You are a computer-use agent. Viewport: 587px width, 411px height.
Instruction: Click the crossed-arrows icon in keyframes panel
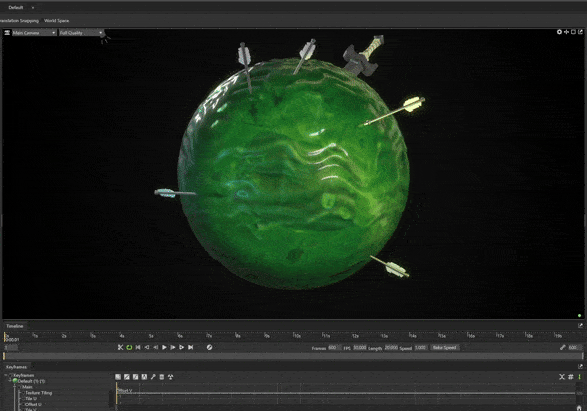[562, 377]
